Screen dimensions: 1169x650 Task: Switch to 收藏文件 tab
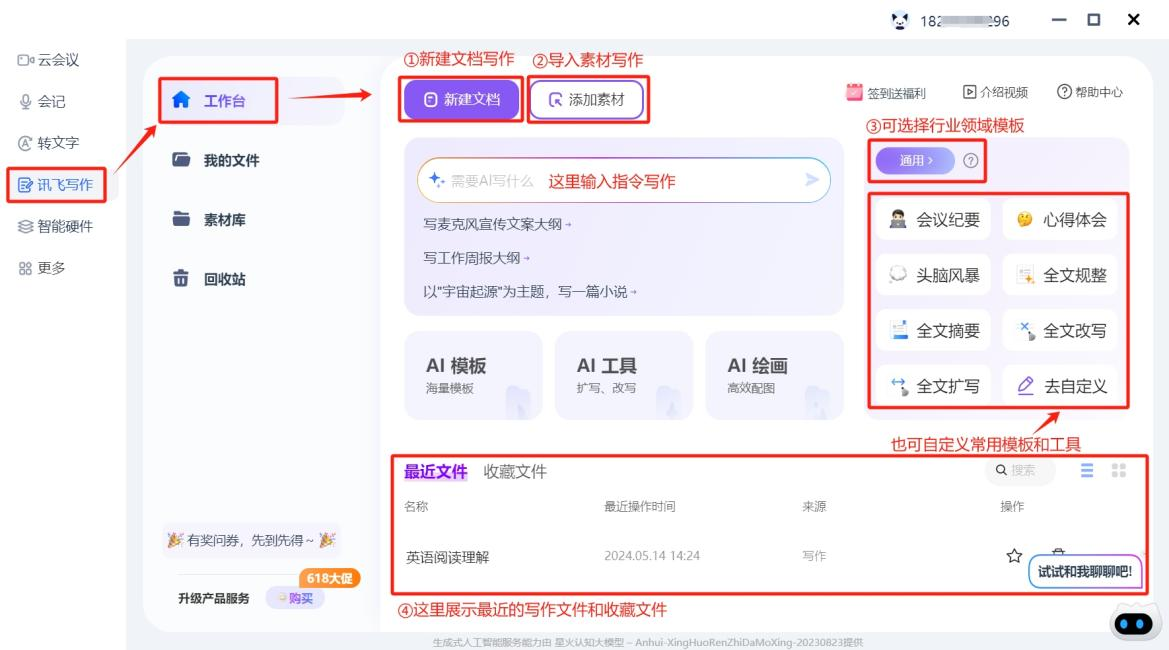pyautogui.click(x=514, y=471)
